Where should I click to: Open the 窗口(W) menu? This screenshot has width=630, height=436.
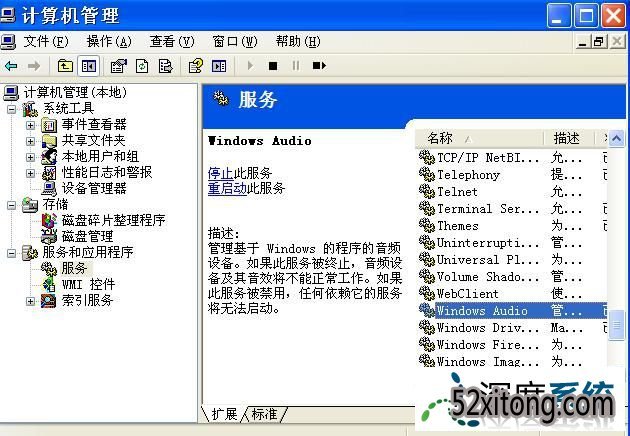point(235,41)
